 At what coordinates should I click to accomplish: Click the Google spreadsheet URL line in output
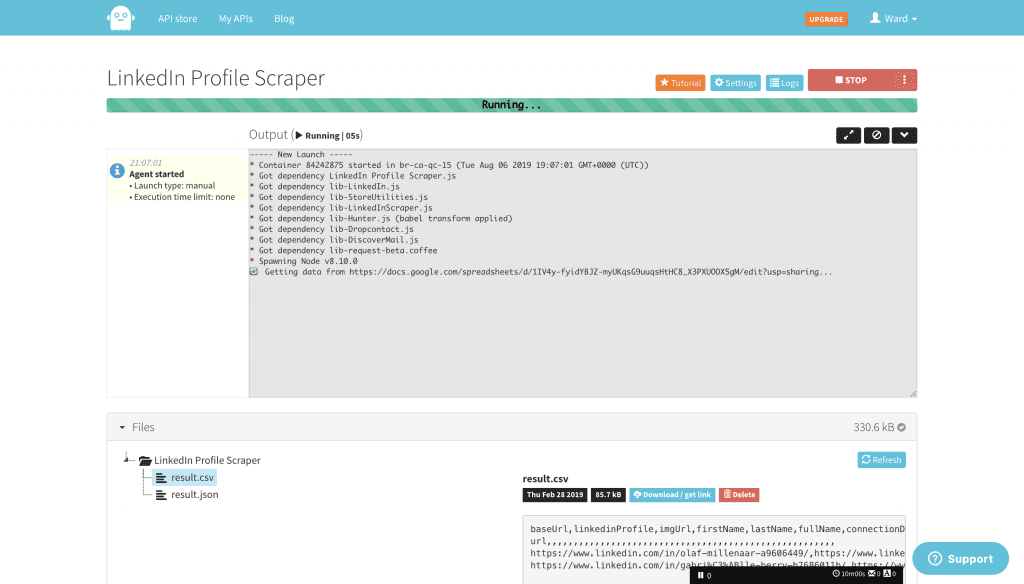point(542,272)
